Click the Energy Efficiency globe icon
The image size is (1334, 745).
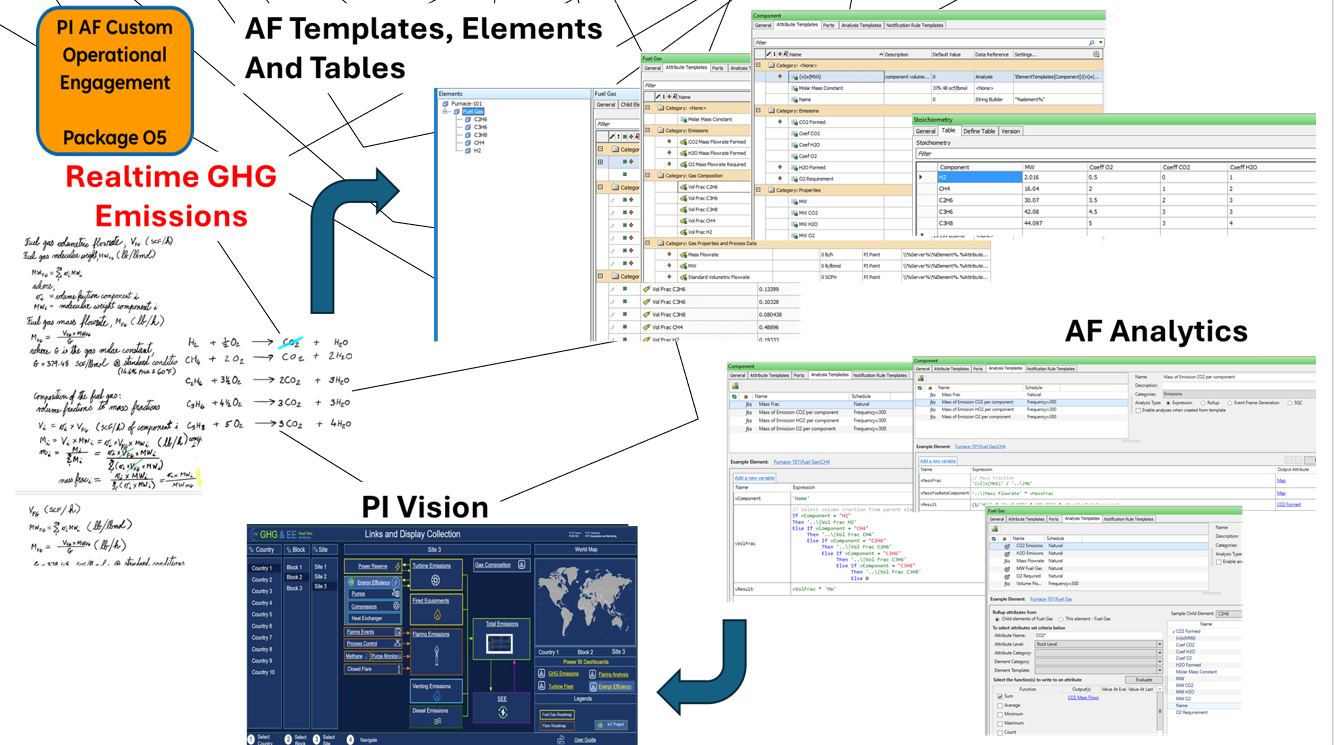click(x=350, y=582)
